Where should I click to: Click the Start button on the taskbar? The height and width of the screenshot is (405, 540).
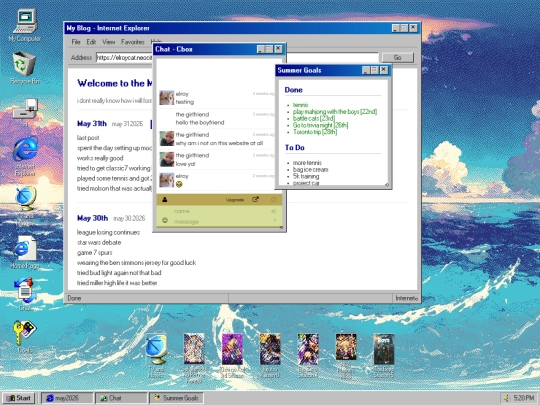point(19,398)
